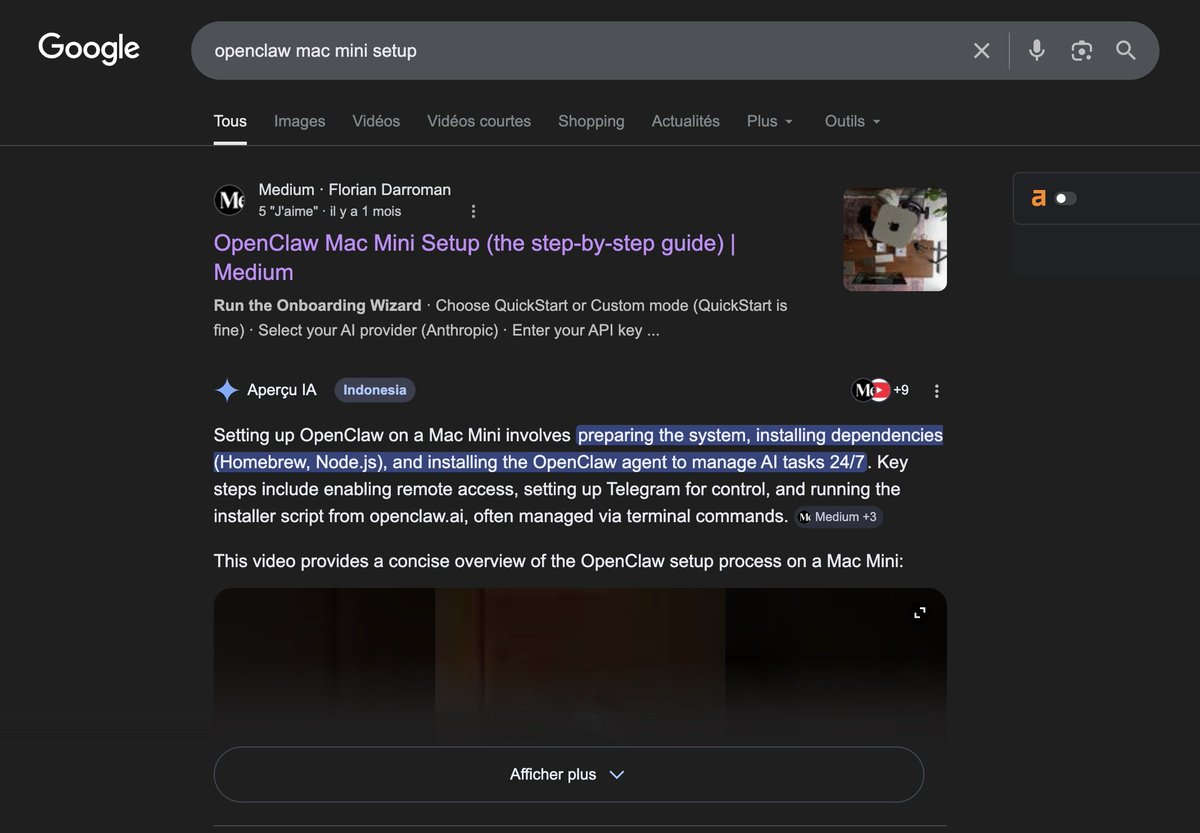Clear the search query with X
Screen dimensions: 1200x833
point(981,50)
